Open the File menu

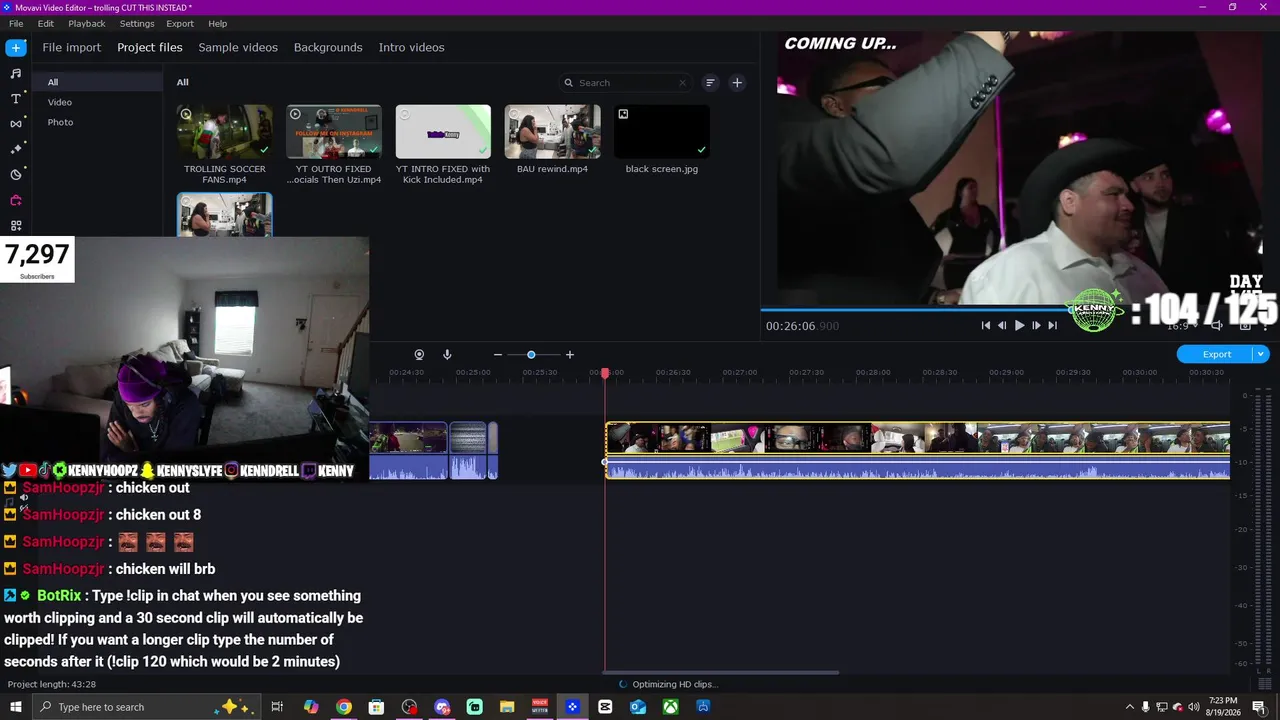16,23
